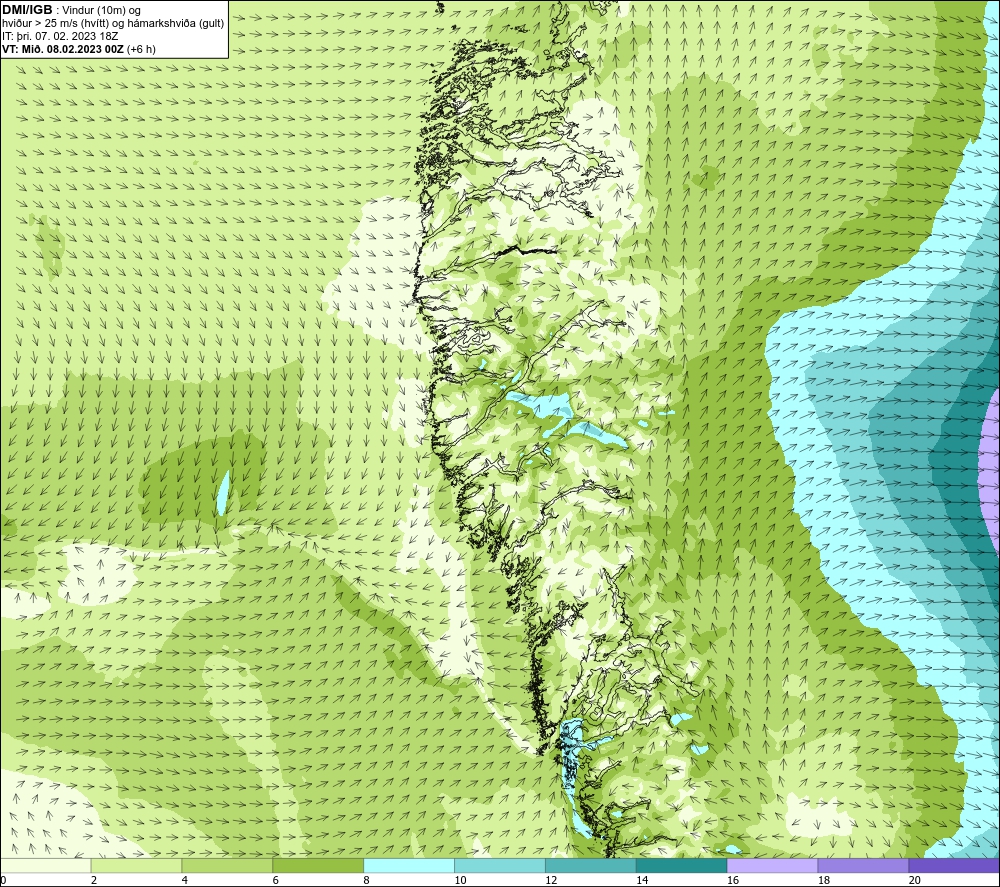
Task: Click the '(+6 h)' forecast offset text
Action: [x=141, y=49]
